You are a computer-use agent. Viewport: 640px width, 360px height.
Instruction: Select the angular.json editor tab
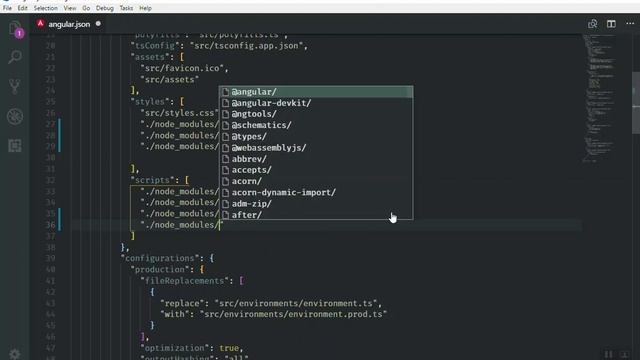69,24
